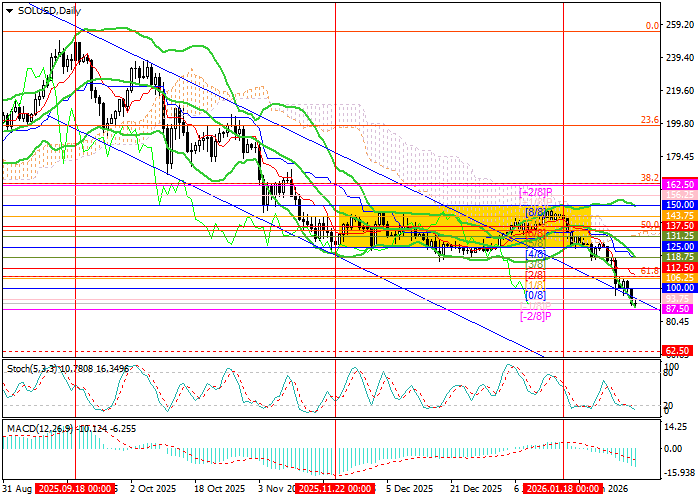Click the 50.0 Fibonacci level label
Screen dimensions: 700x500
tap(650, 224)
